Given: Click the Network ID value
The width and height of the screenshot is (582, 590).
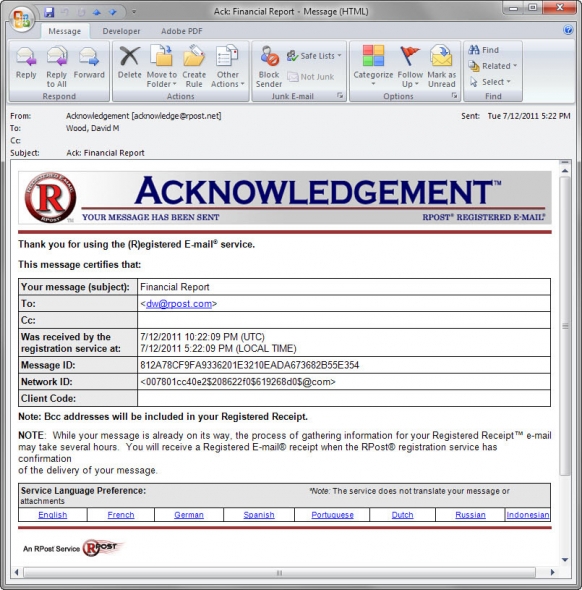Looking at the screenshot, I should (x=238, y=382).
